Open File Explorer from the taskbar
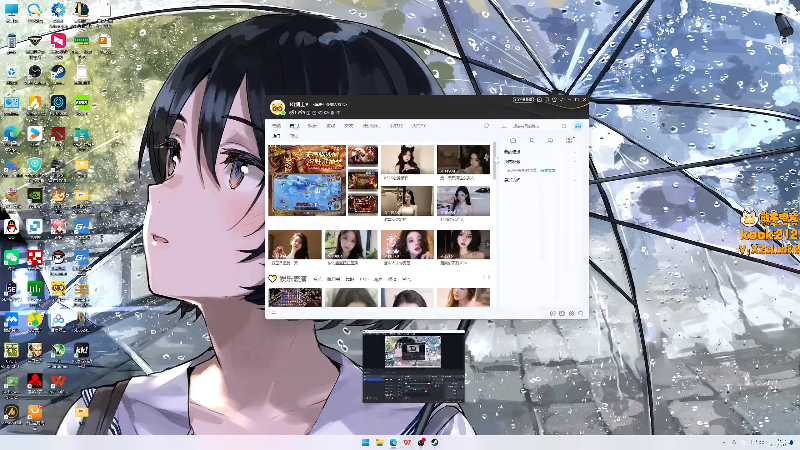 (x=380, y=442)
